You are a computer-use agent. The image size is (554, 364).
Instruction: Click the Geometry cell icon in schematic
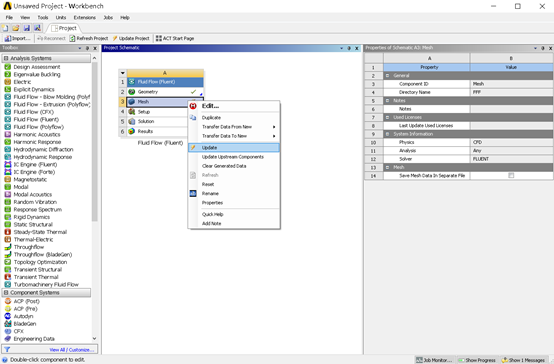click(x=132, y=92)
